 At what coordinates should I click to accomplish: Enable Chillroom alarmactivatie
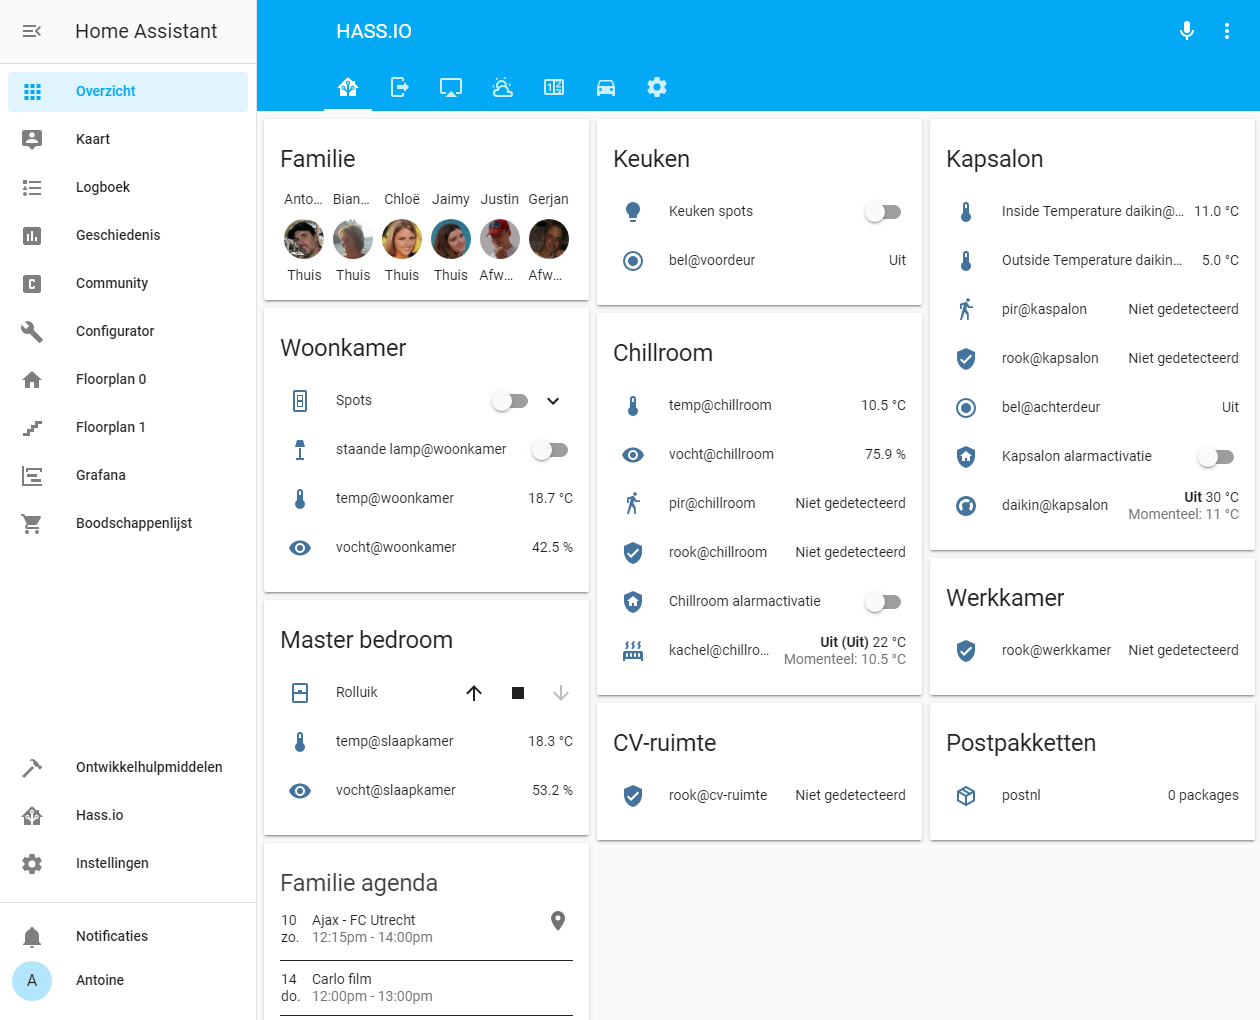882,601
